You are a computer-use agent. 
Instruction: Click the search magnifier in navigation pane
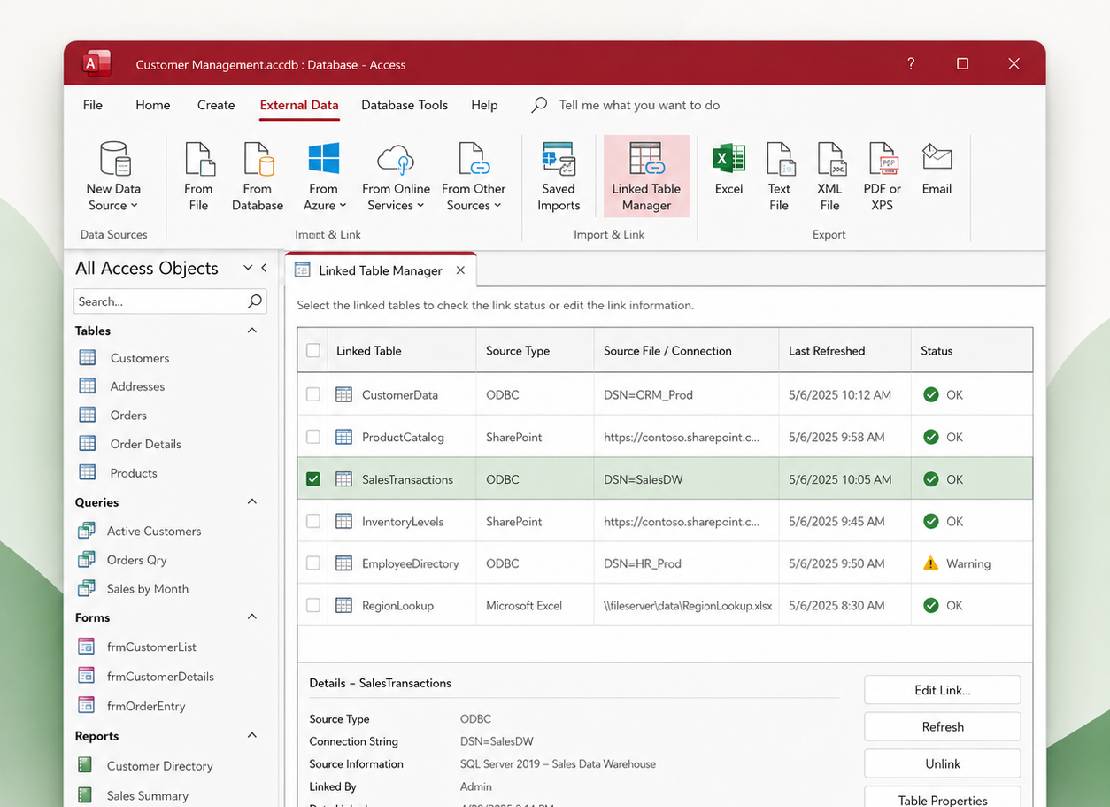coord(255,301)
